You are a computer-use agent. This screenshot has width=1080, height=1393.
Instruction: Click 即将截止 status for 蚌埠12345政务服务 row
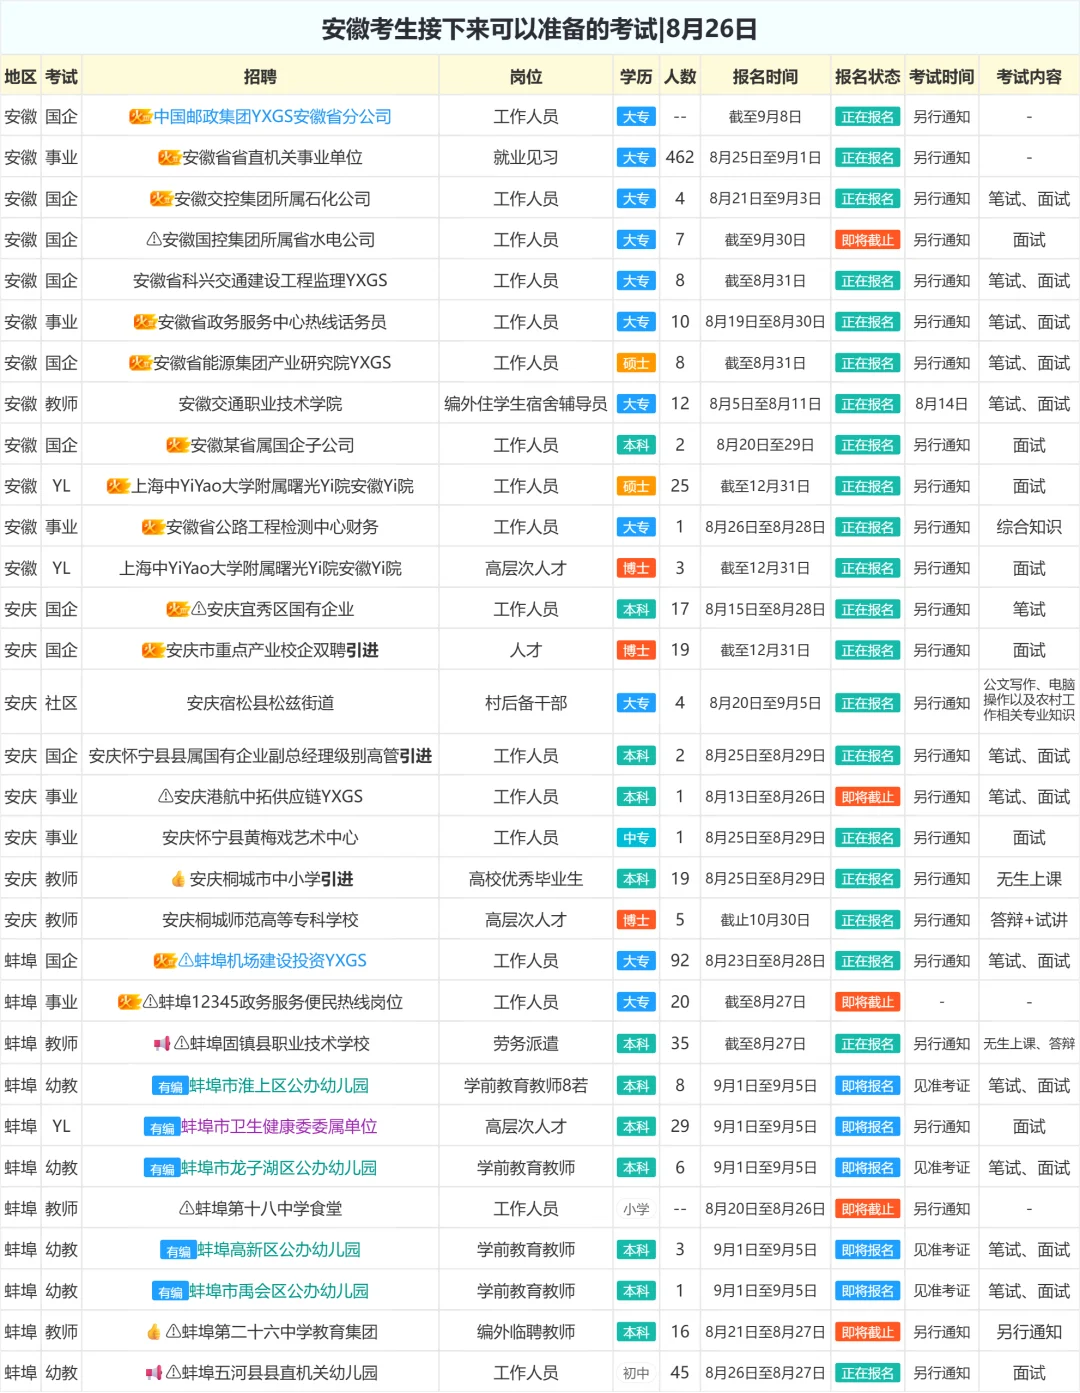pos(867,1002)
